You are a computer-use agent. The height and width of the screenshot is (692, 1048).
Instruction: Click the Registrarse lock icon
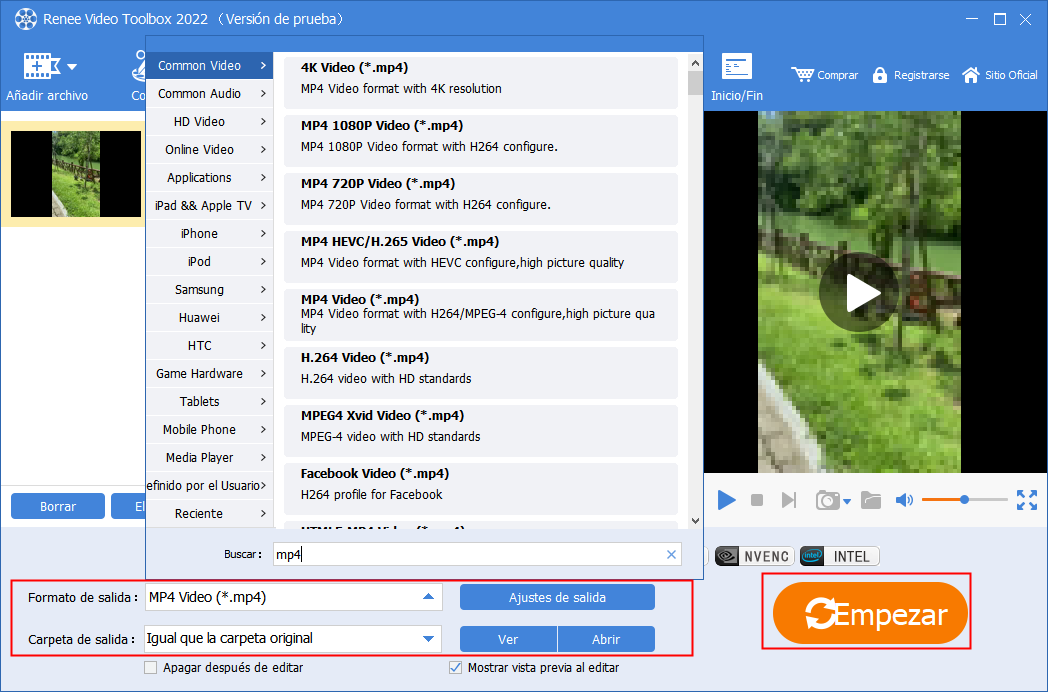tap(880, 75)
